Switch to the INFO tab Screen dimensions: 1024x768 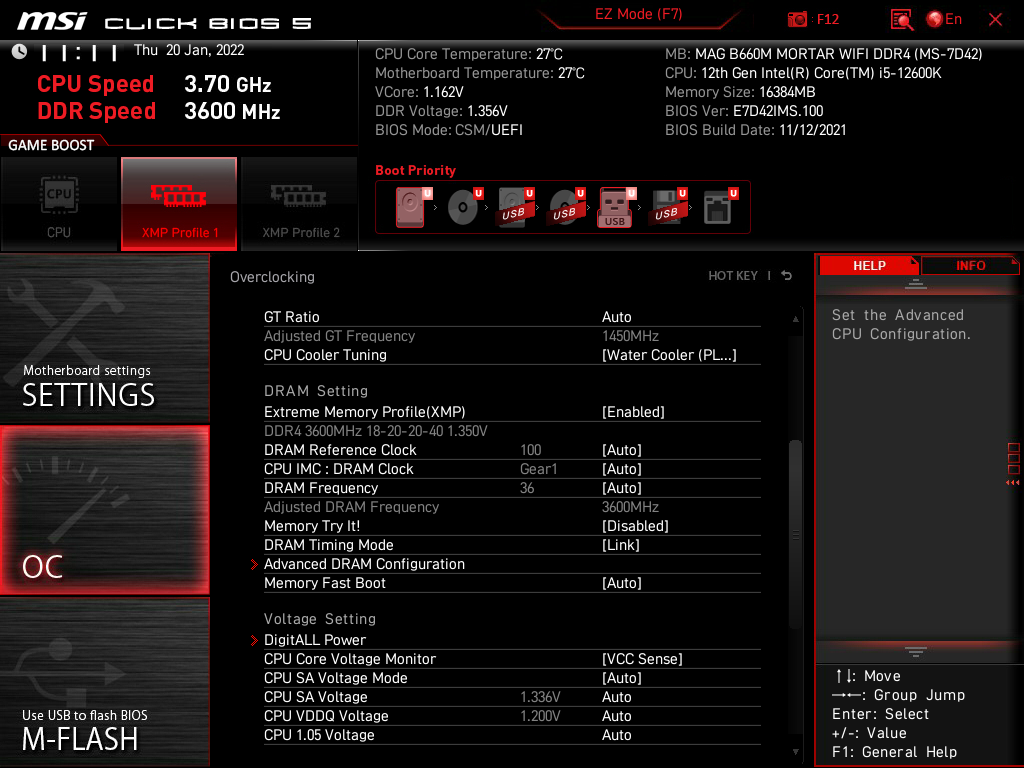coord(970,266)
